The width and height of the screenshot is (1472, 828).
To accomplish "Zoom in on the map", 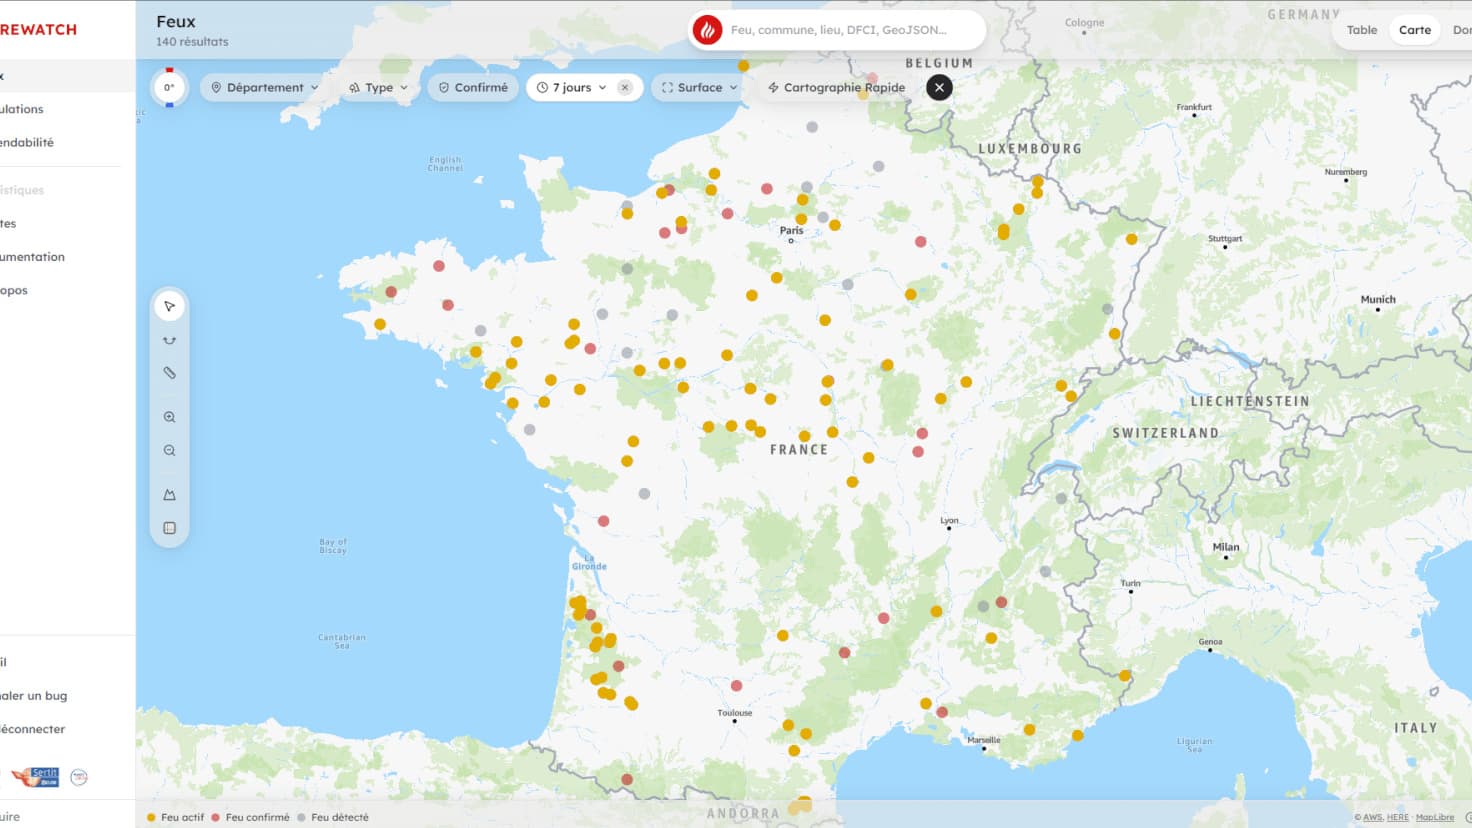I will point(169,417).
